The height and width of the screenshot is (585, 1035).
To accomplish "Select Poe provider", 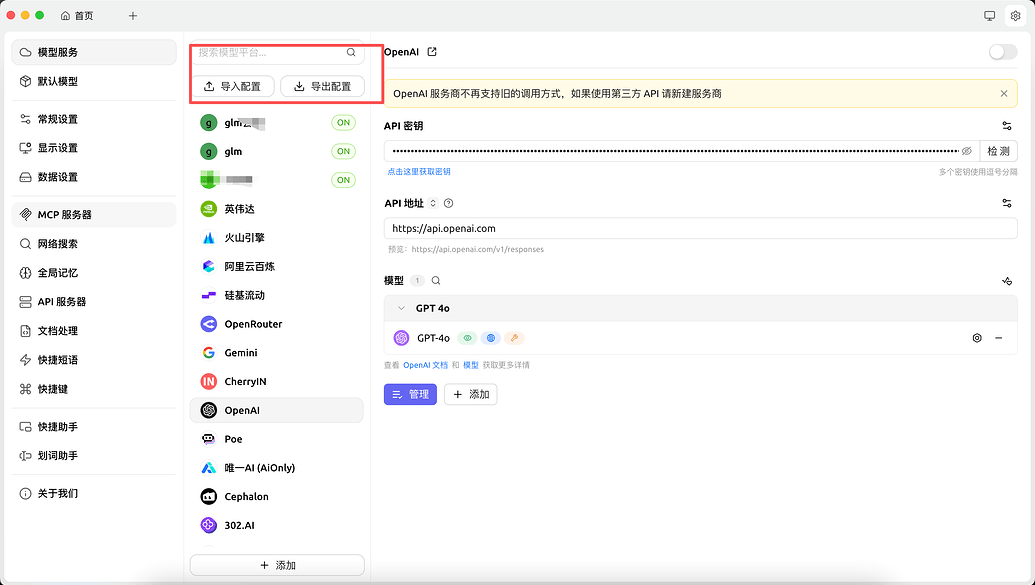I will point(277,439).
